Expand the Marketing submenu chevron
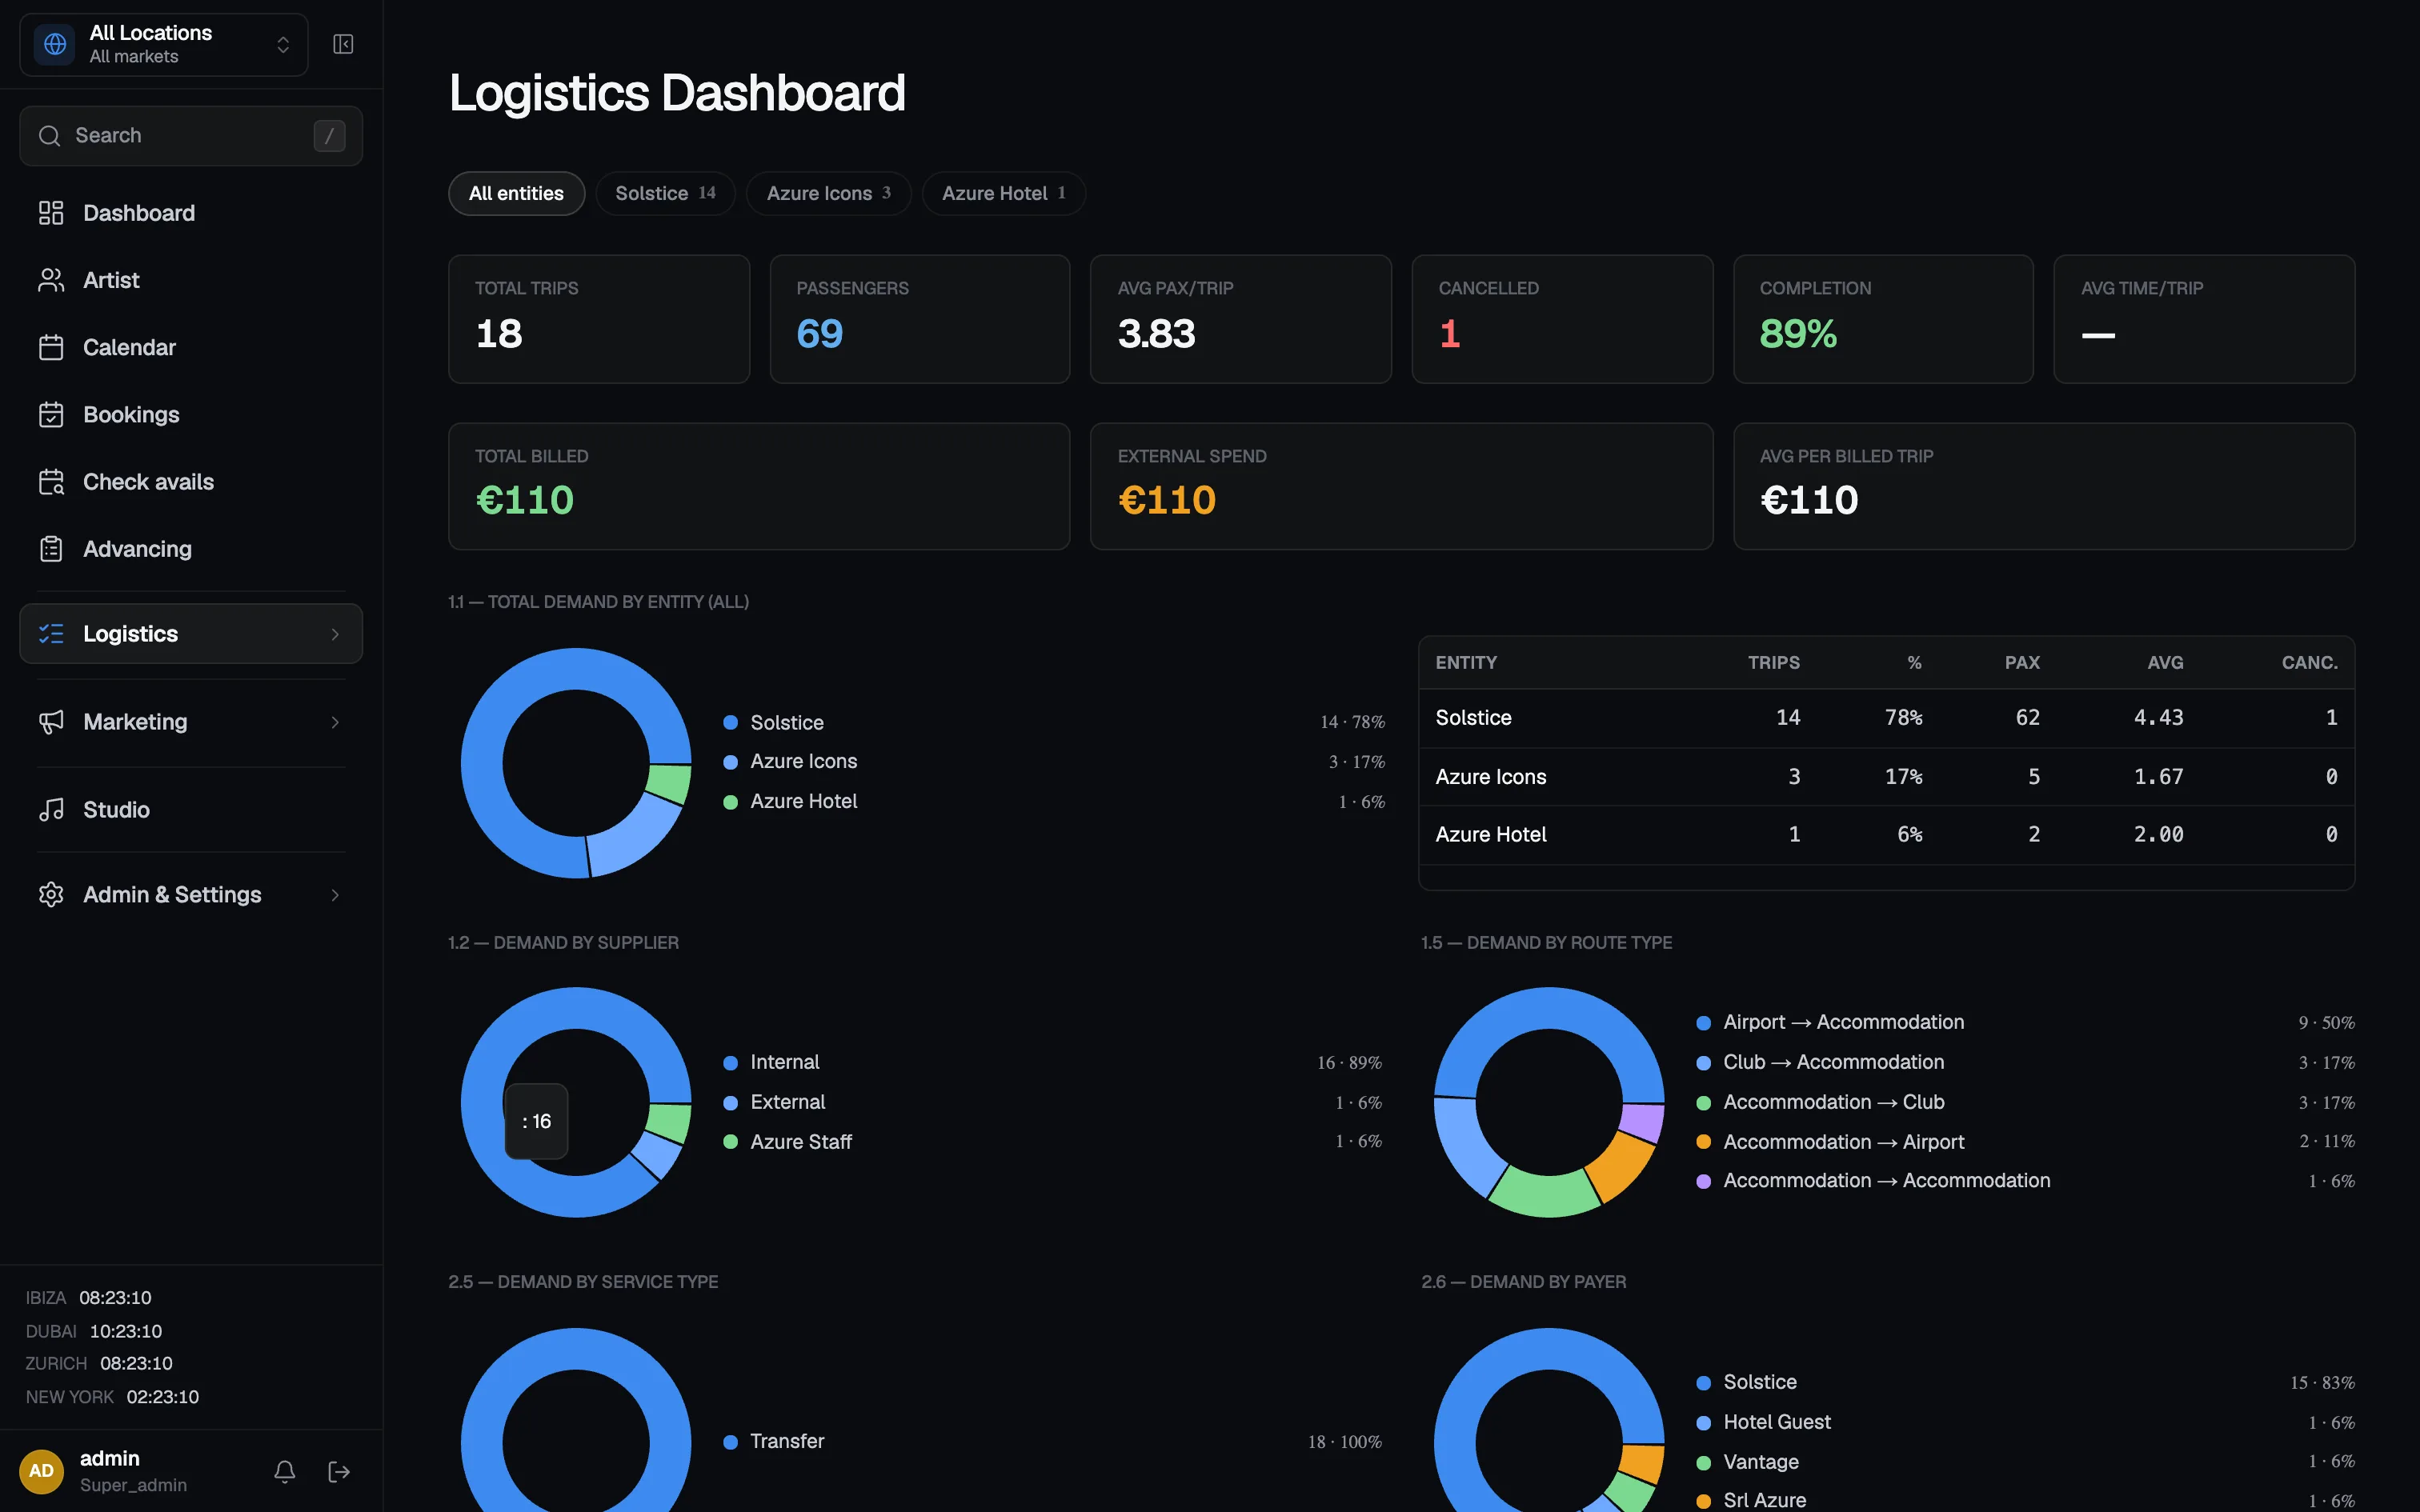The width and height of the screenshot is (2420, 1512). 335,722
